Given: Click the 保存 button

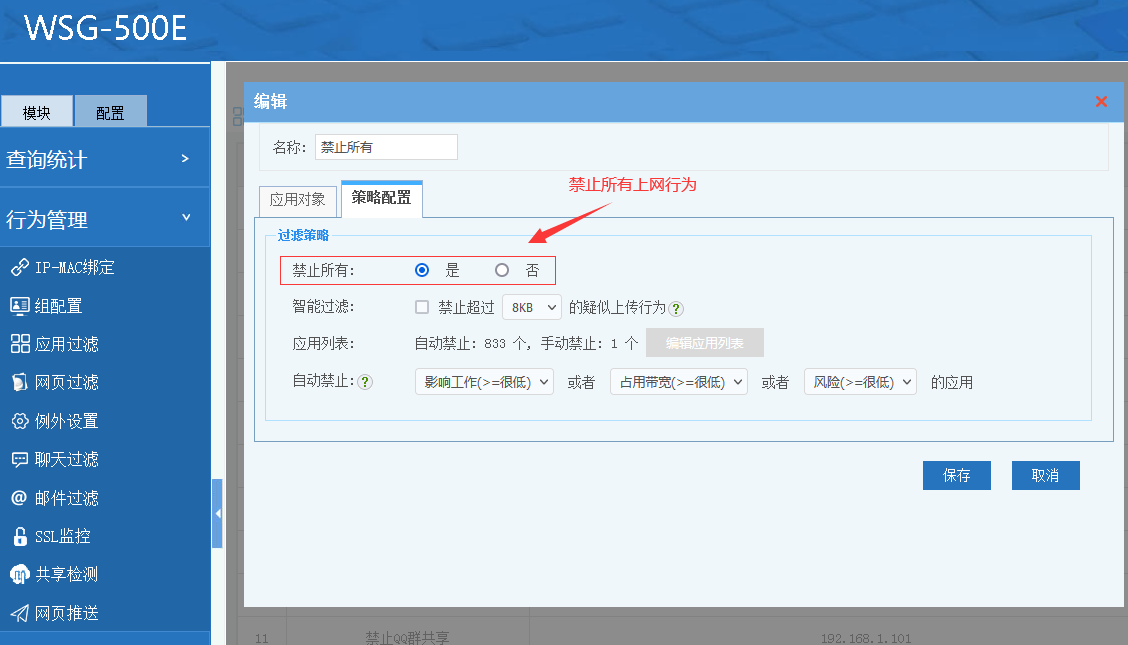Looking at the screenshot, I should [x=956, y=475].
